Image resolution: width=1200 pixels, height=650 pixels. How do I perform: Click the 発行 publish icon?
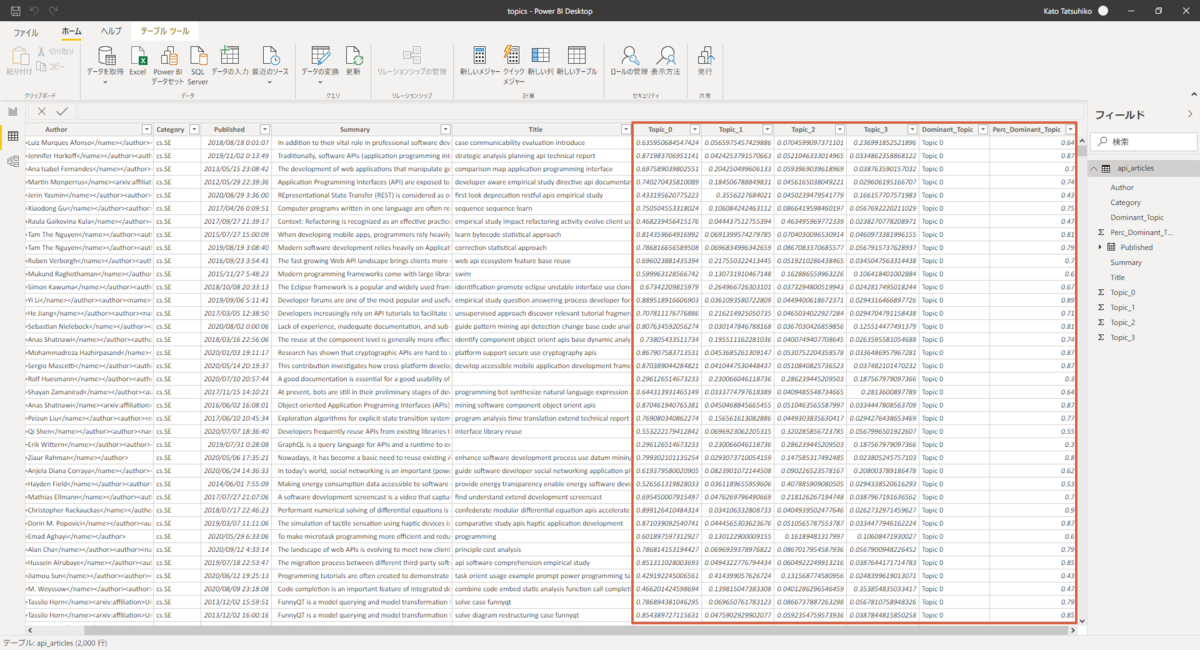pos(705,55)
